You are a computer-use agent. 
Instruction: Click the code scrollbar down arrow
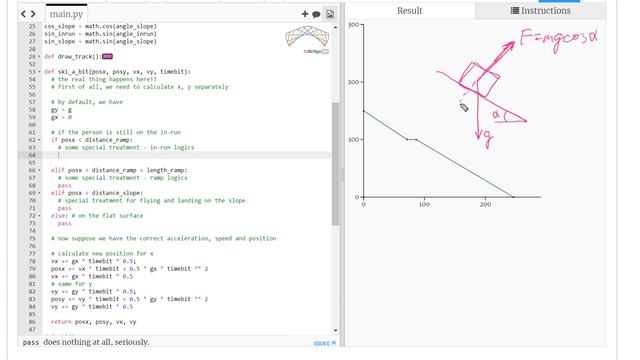[x=336, y=330]
